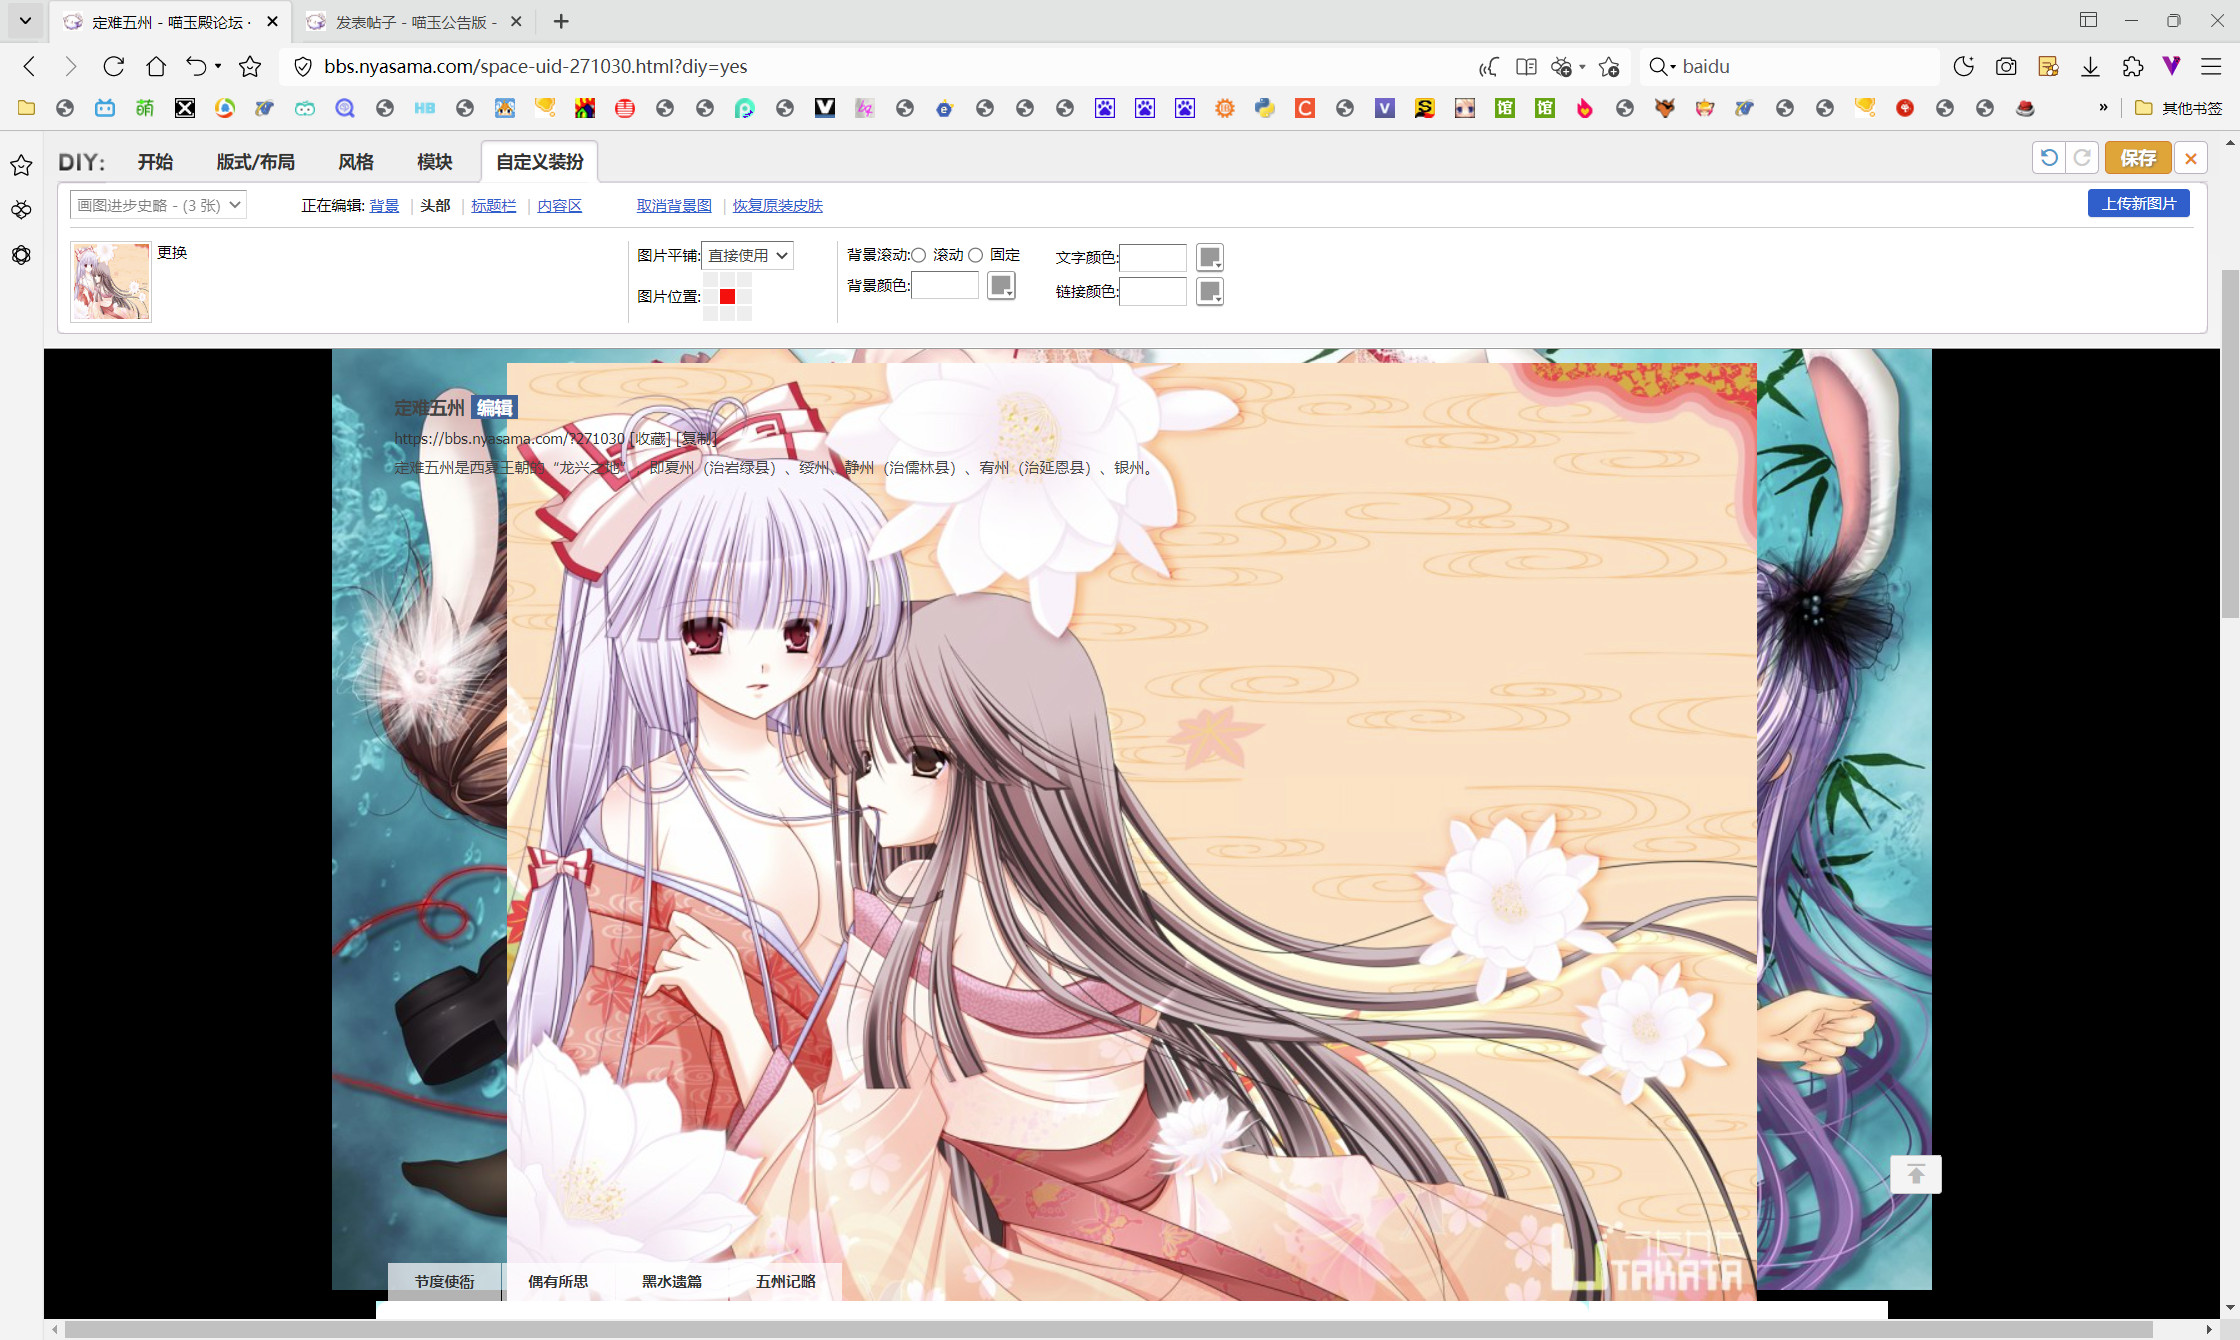Viewport: 2240px width, 1340px height.
Task: Open browser screenshot camera icon
Action: pos(2005,67)
